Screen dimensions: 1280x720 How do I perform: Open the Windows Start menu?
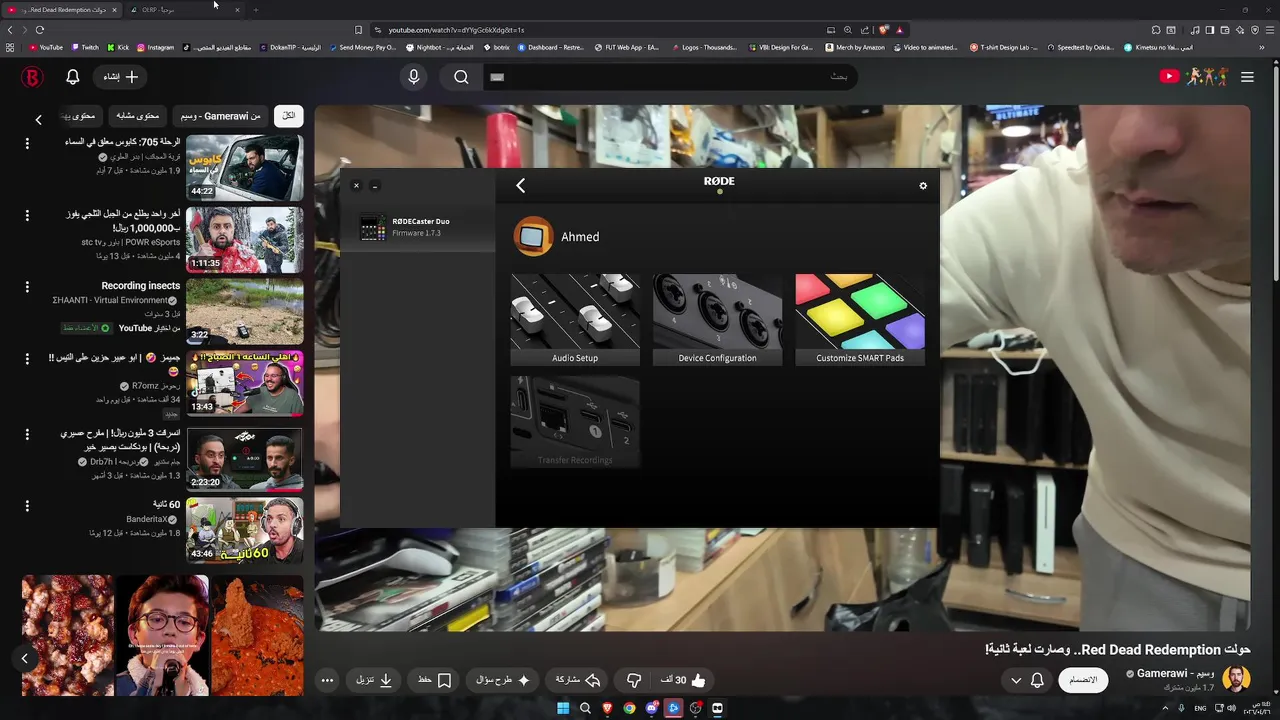563,708
